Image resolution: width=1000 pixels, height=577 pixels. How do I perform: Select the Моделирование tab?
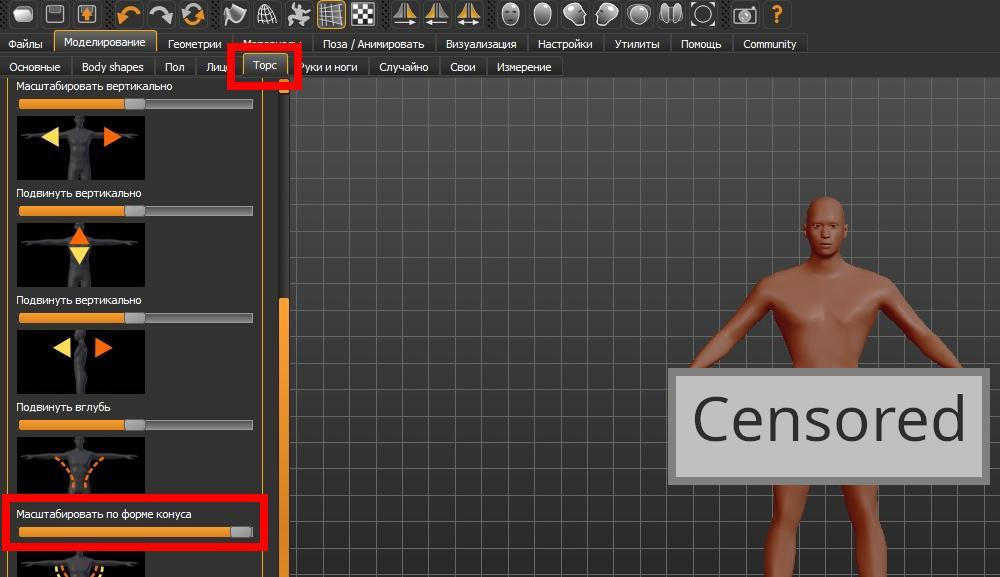click(x=105, y=42)
